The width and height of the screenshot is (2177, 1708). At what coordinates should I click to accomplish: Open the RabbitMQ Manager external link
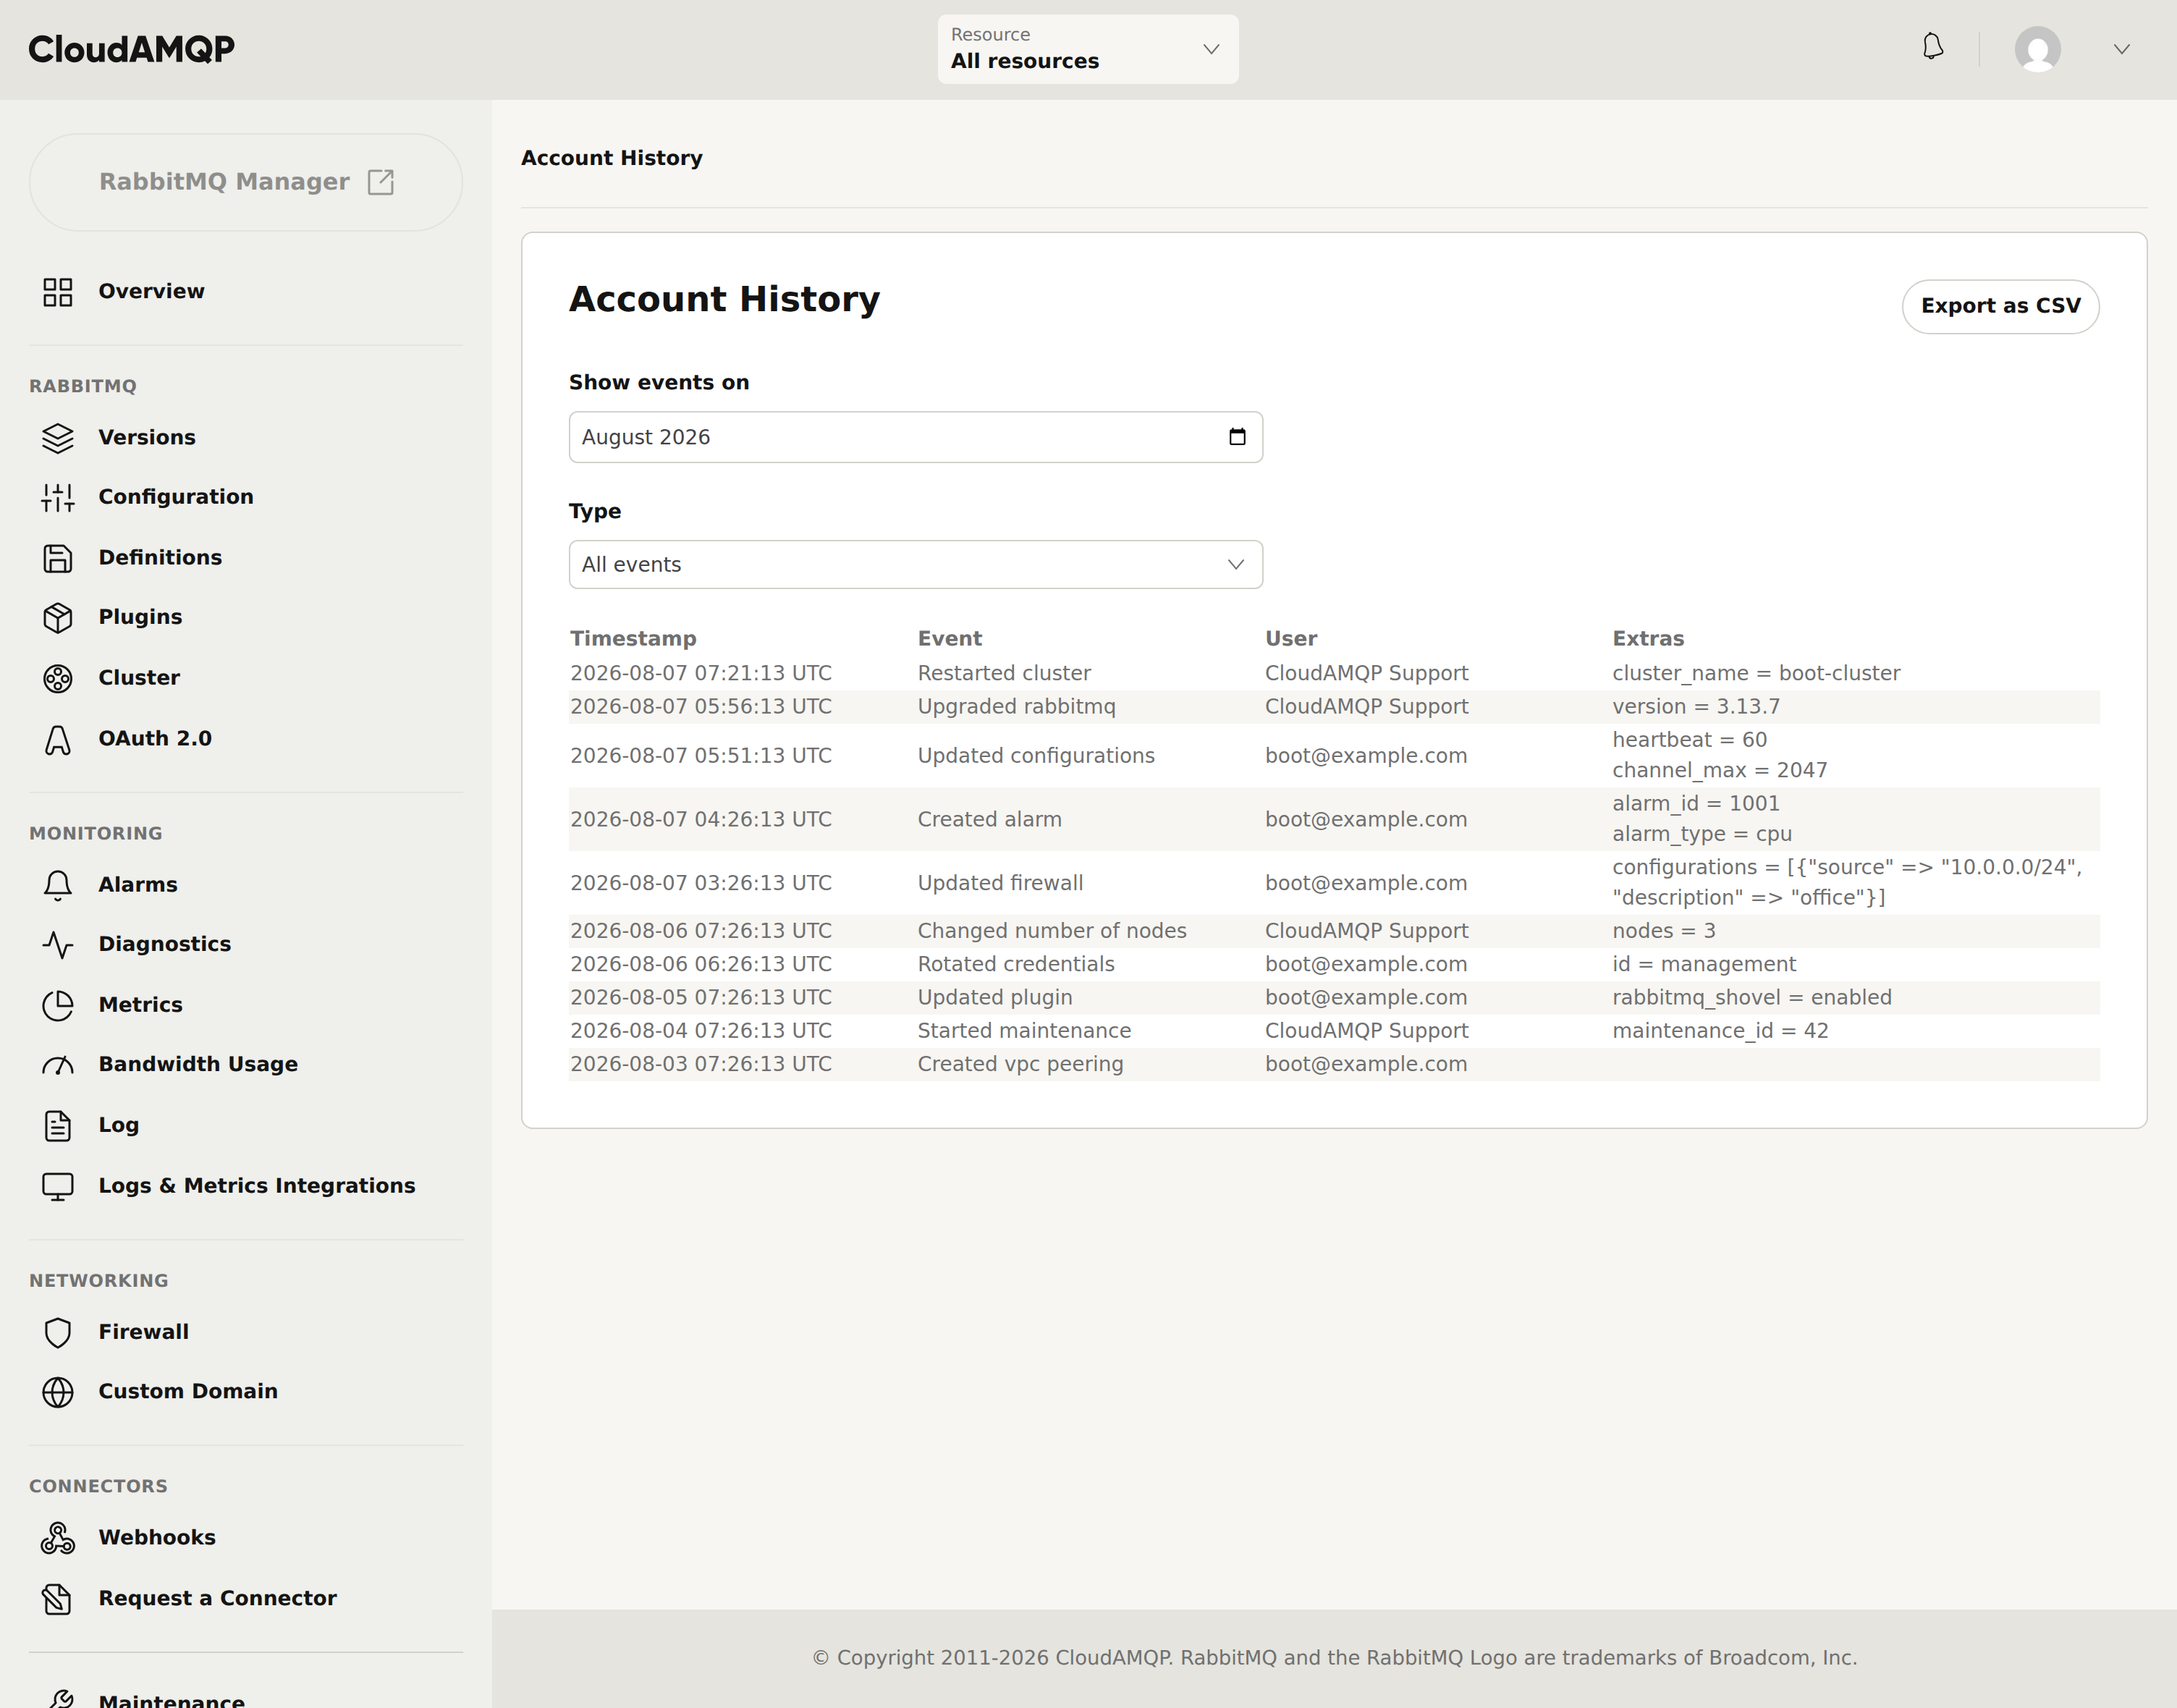pyautogui.click(x=246, y=182)
